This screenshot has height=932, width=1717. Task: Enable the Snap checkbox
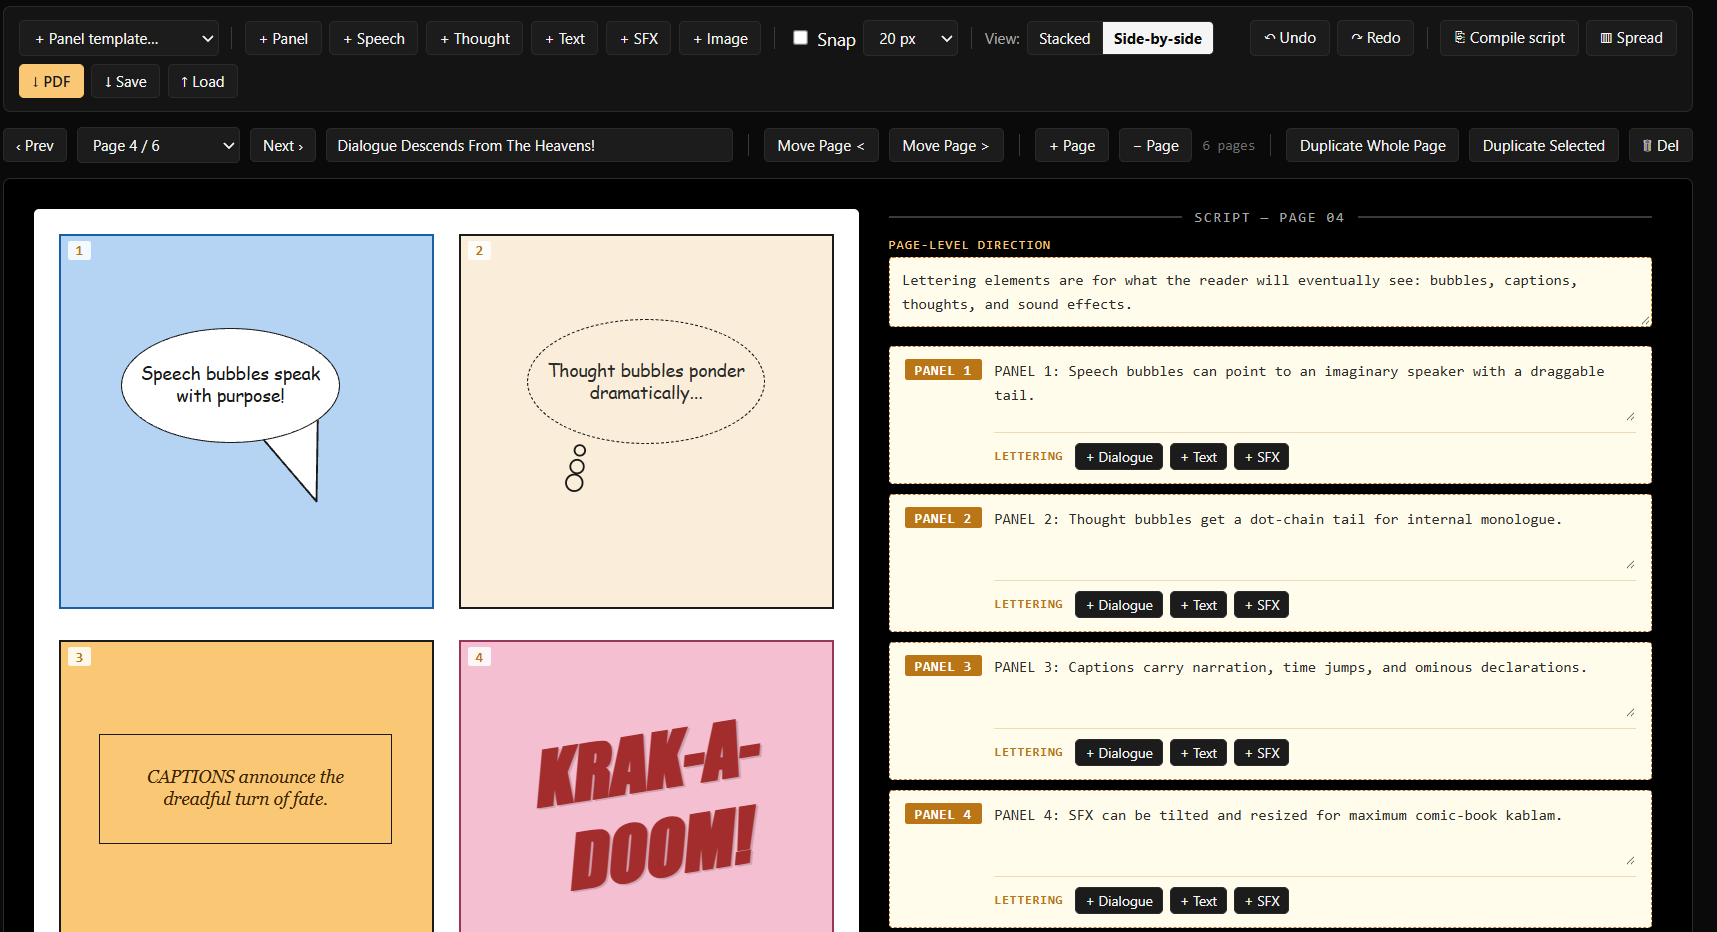(800, 37)
